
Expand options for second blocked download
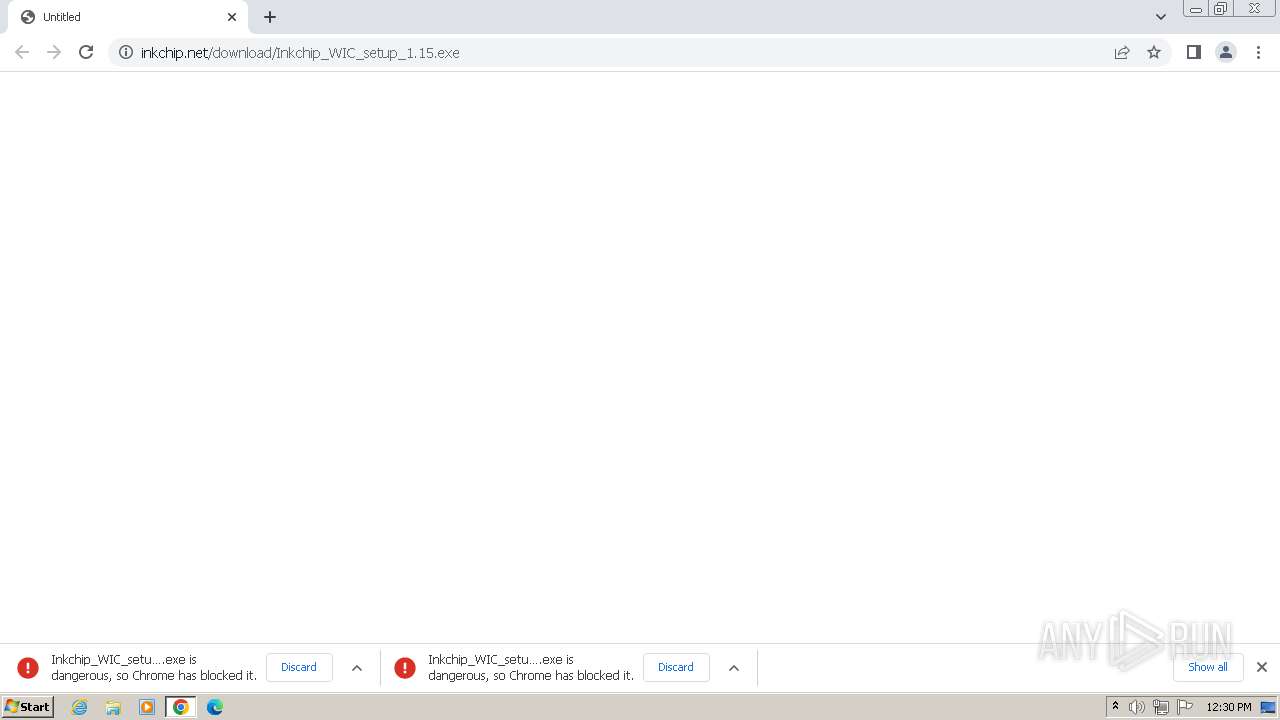[x=734, y=667]
